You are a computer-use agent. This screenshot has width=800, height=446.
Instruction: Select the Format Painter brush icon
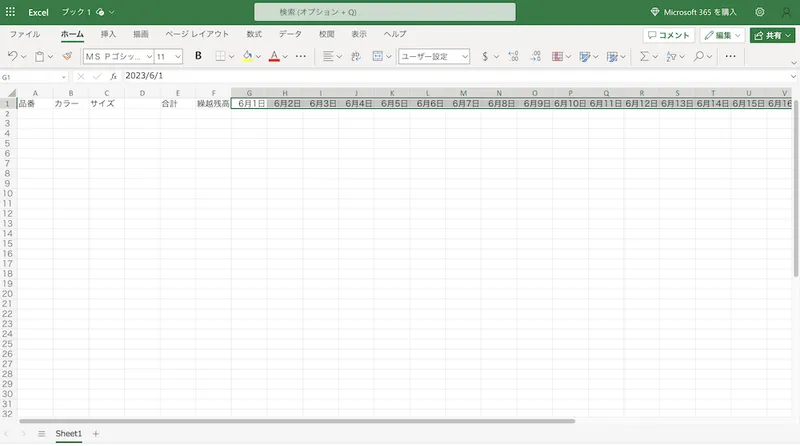tap(67, 56)
